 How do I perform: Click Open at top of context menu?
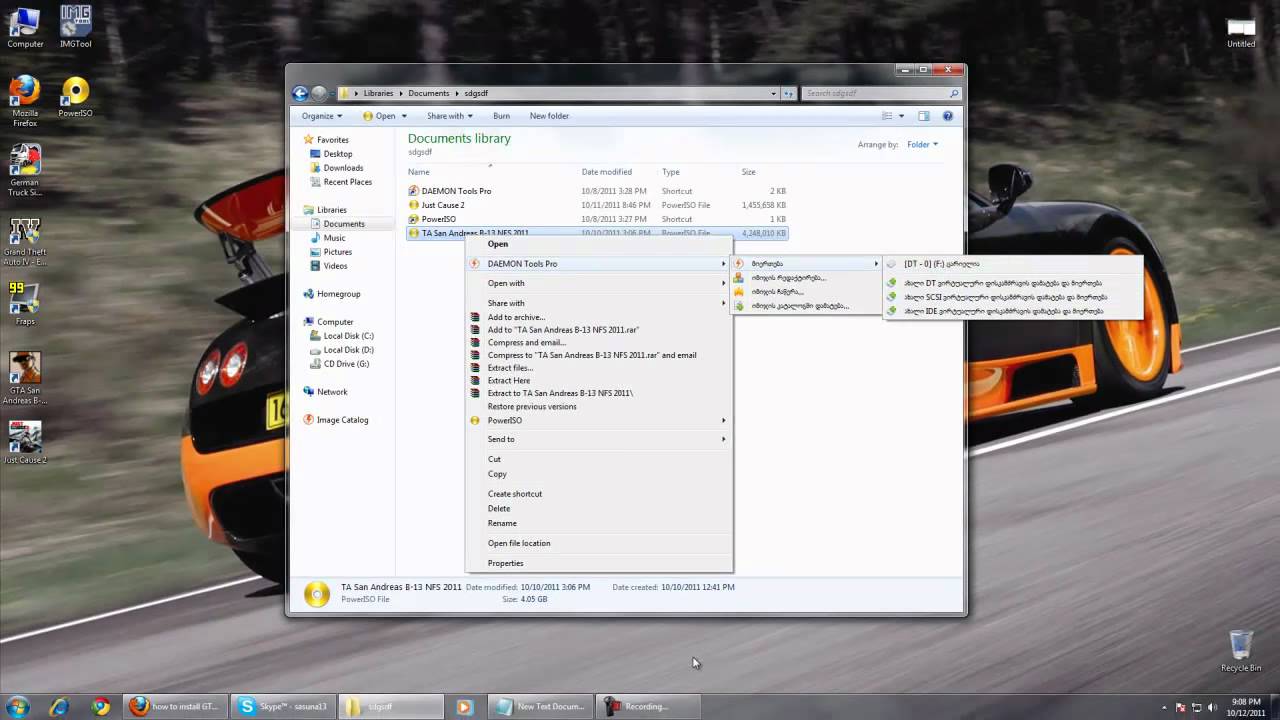(x=598, y=244)
